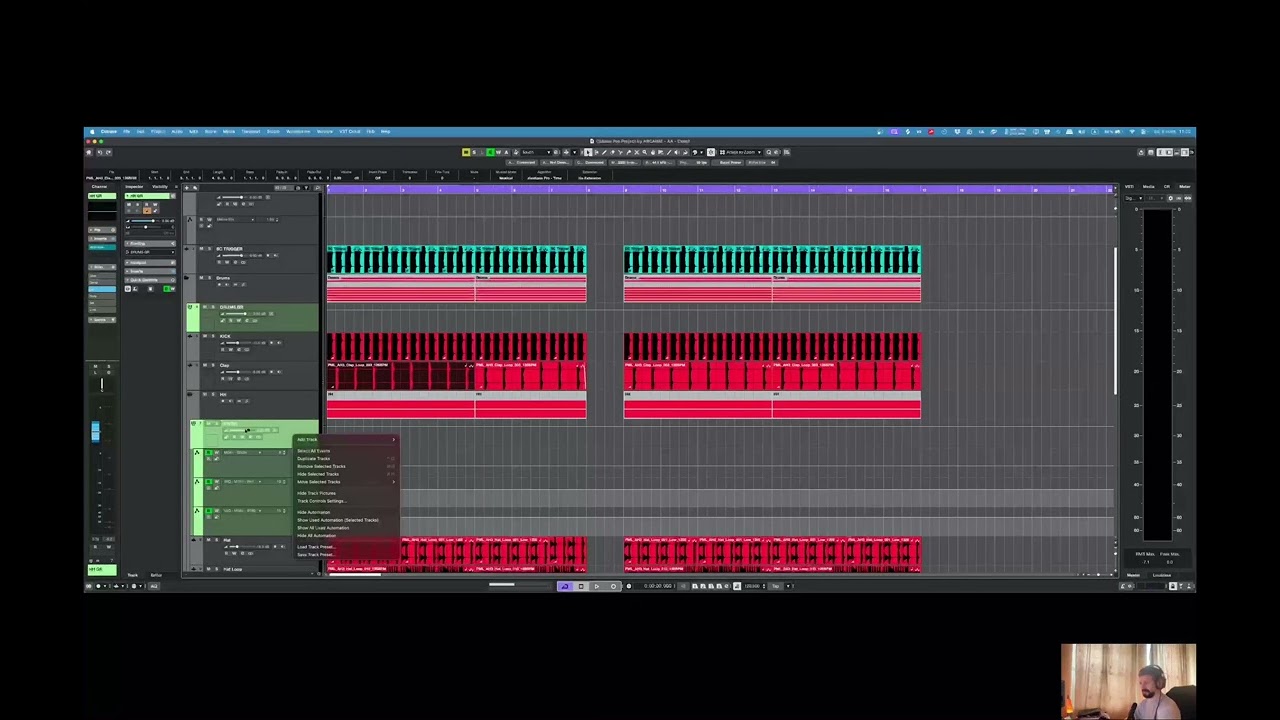The image size is (1280, 720).
Task: Select the Draw pencil tool
Action: coord(605,152)
